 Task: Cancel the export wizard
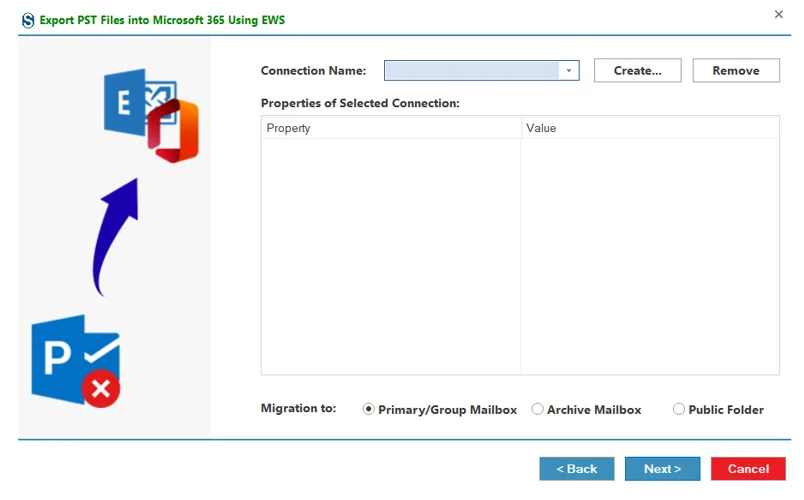(x=748, y=469)
